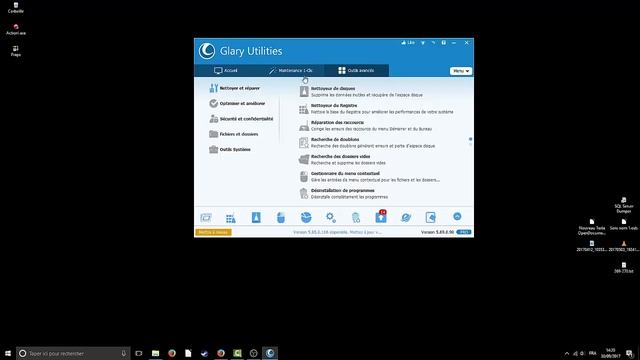
Task: Open Recherche de doublons link
Action: click(335, 140)
